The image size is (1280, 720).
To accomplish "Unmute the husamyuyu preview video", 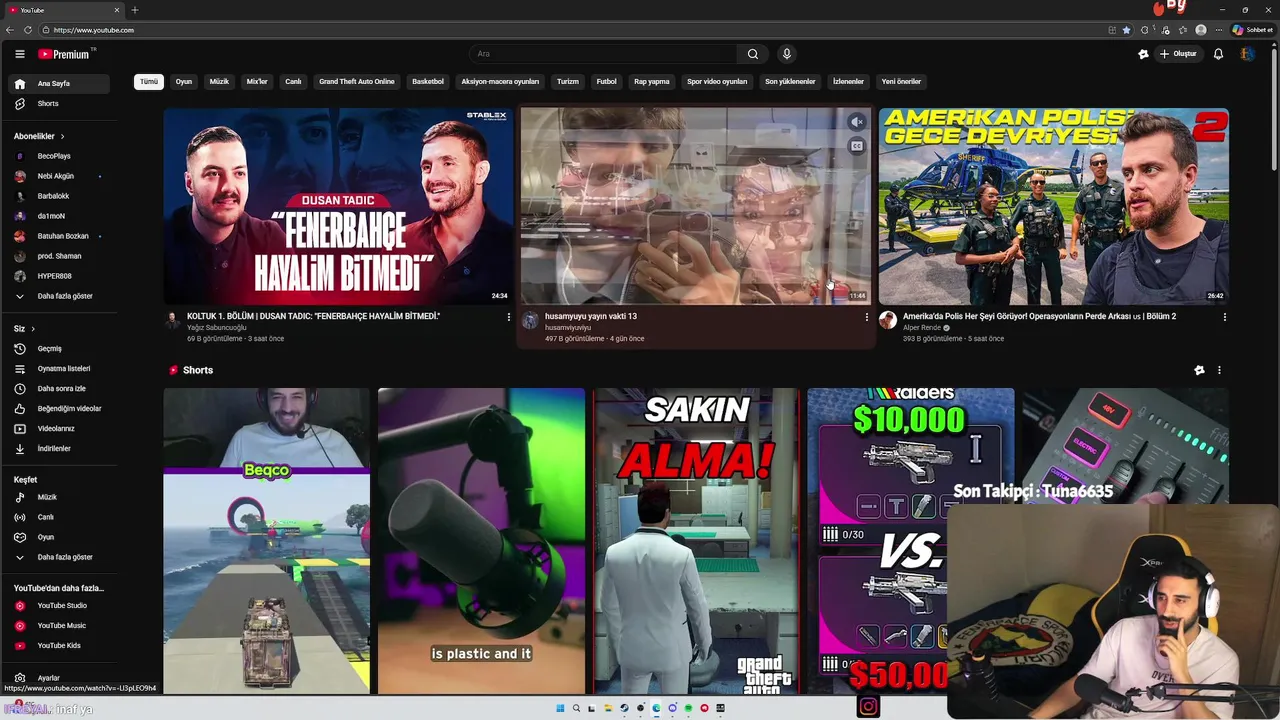I will coord(857,122).
